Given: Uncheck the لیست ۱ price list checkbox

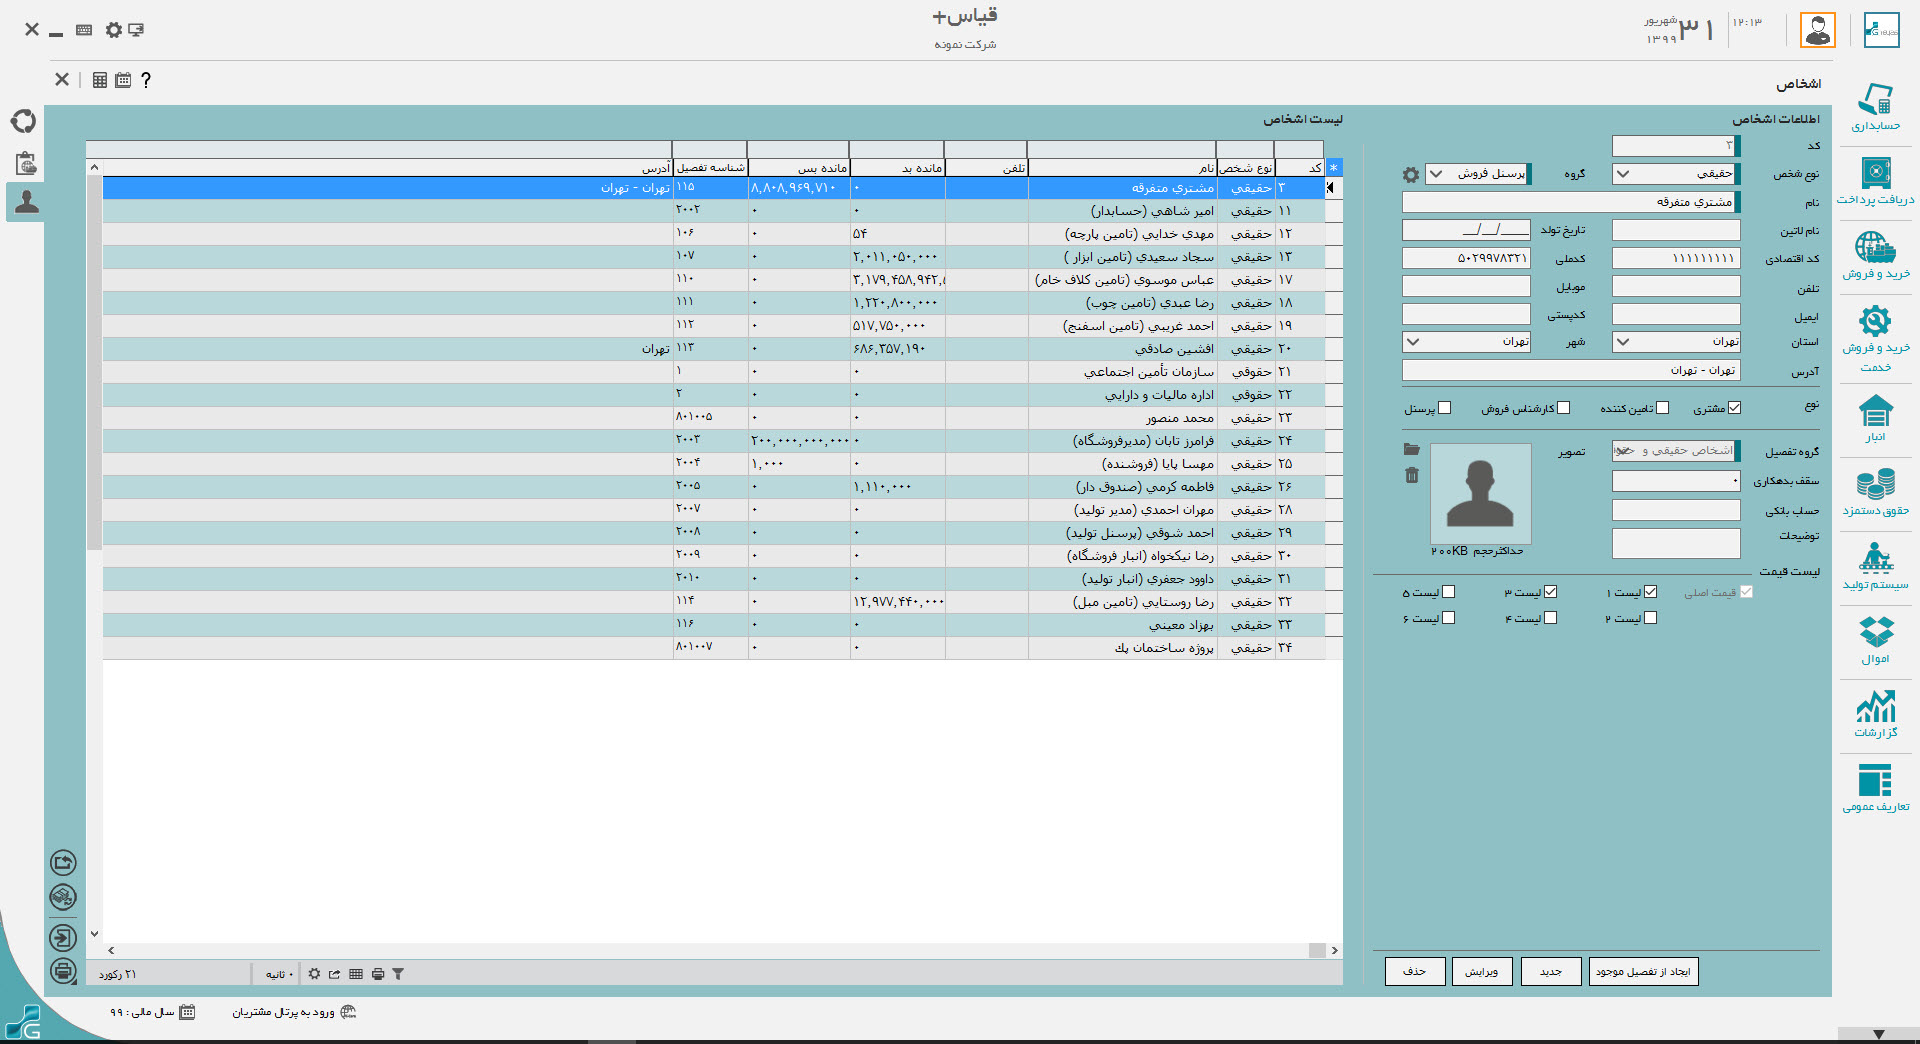Looking at the screenshot, I should click(x=1651, y=592).
